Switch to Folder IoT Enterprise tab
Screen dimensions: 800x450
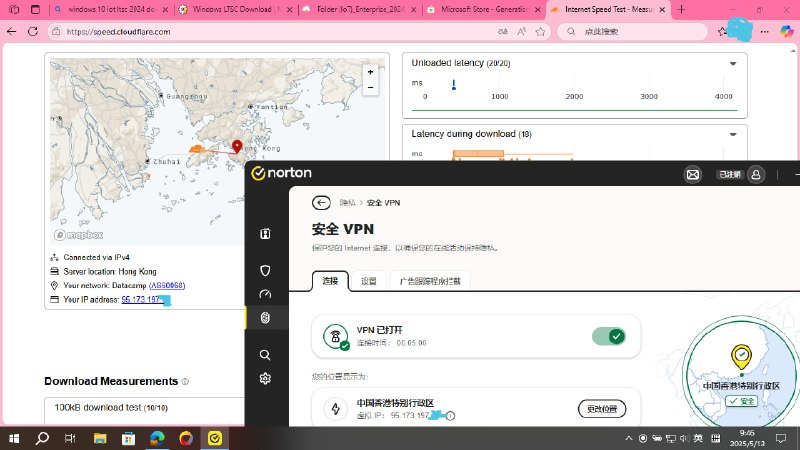tap(360, 9)
